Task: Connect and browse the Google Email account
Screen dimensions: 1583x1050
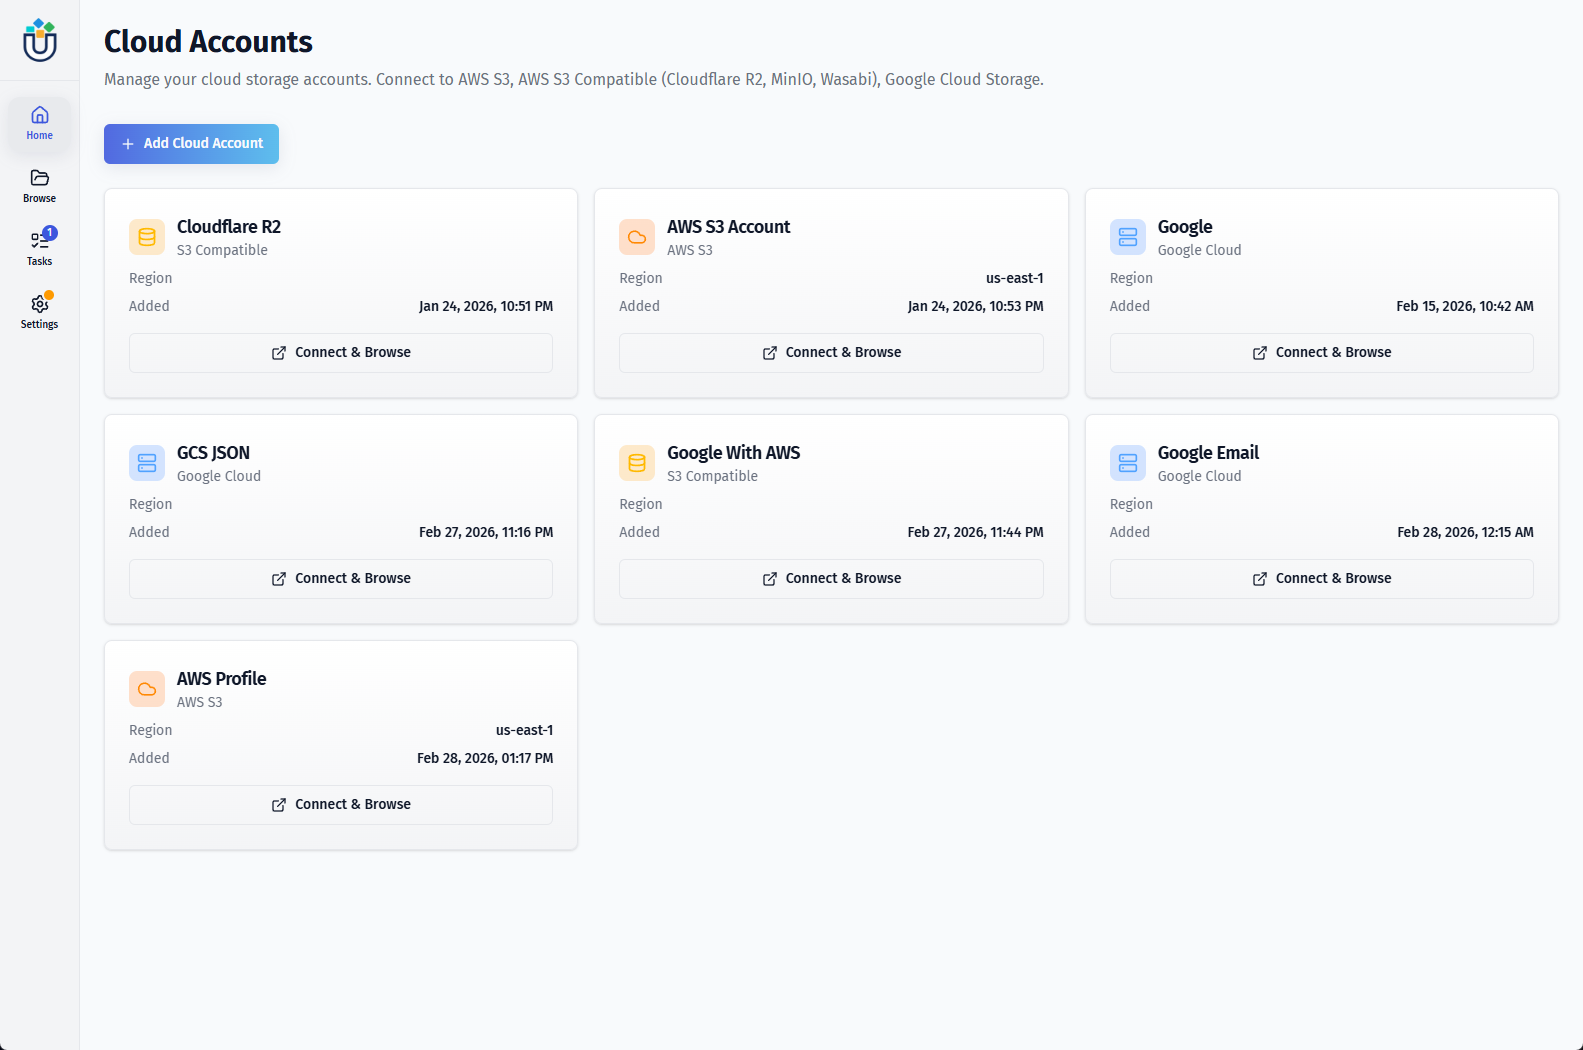Action: (x=1321, y=579)
